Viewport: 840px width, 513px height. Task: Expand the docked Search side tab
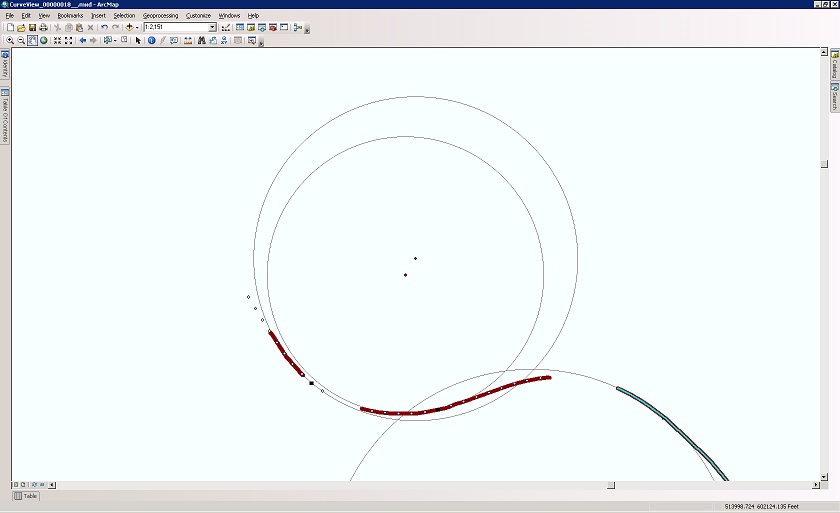[835, 96]
